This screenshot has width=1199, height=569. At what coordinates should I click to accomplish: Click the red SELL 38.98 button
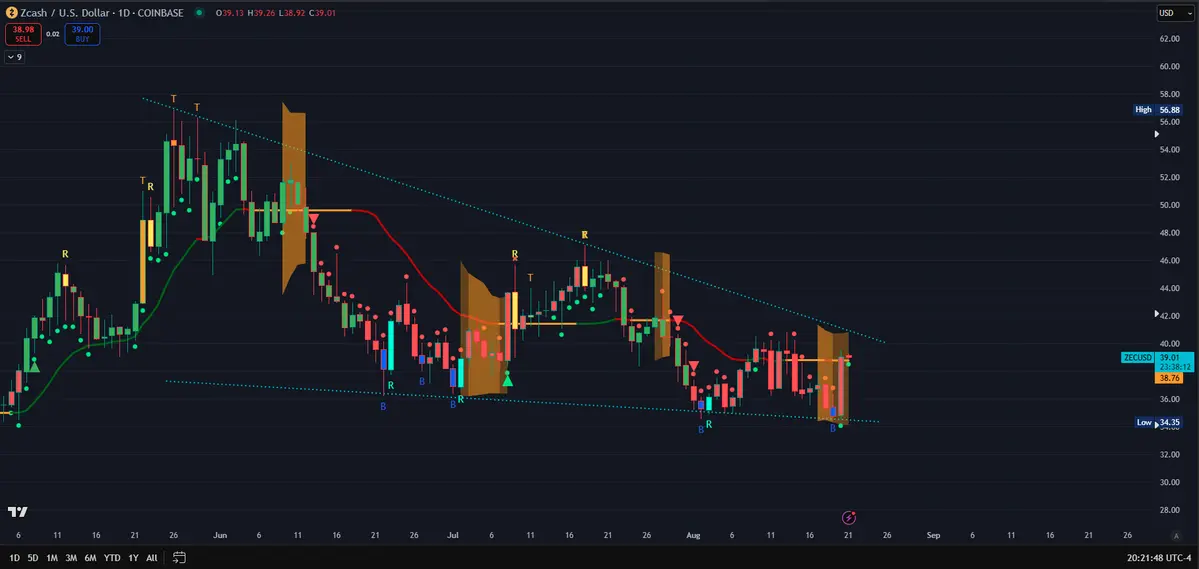(21, 34)
